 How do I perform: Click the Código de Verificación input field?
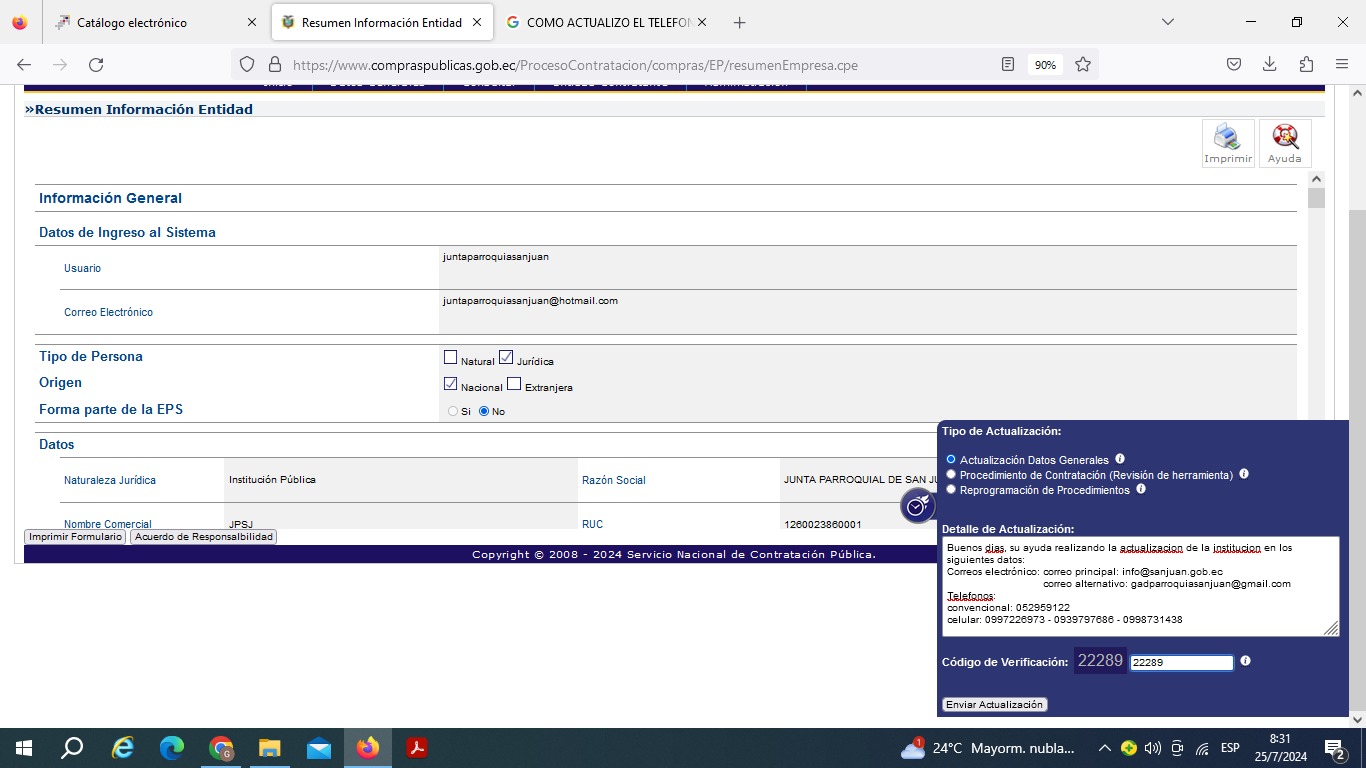[1181, 662]
